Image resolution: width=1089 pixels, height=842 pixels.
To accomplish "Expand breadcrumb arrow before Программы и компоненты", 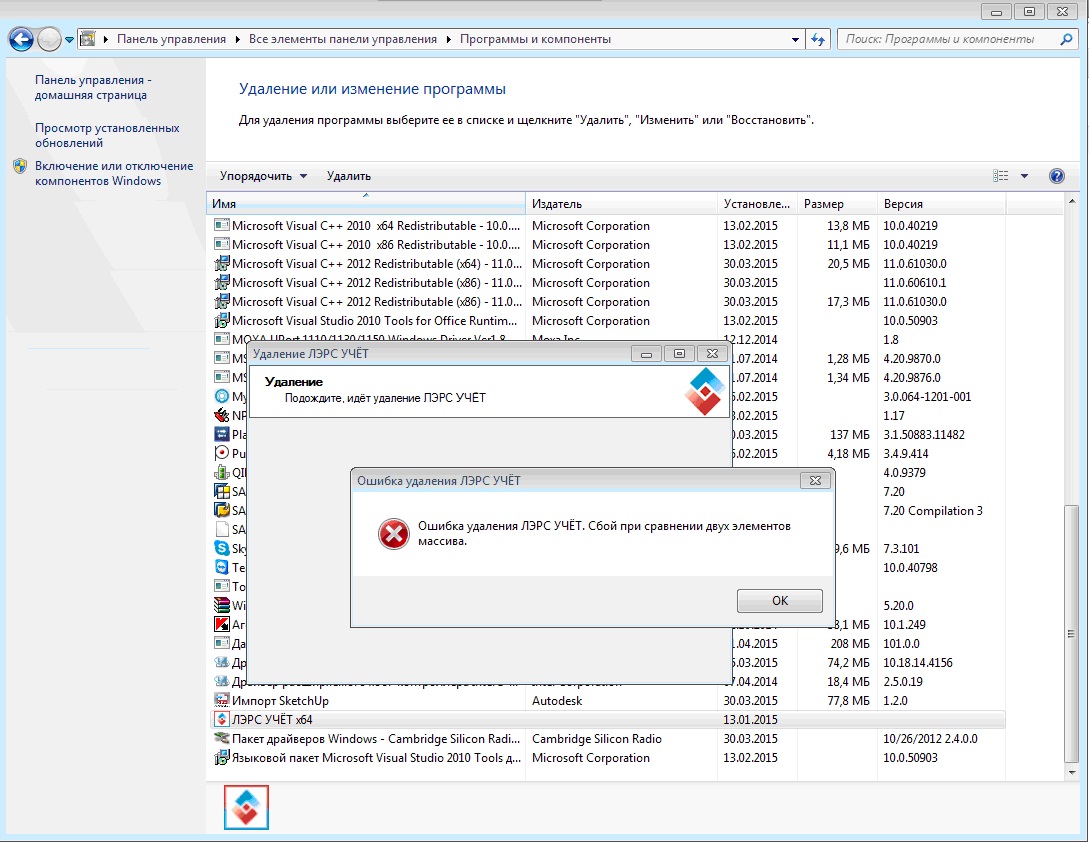I will 449,40.
